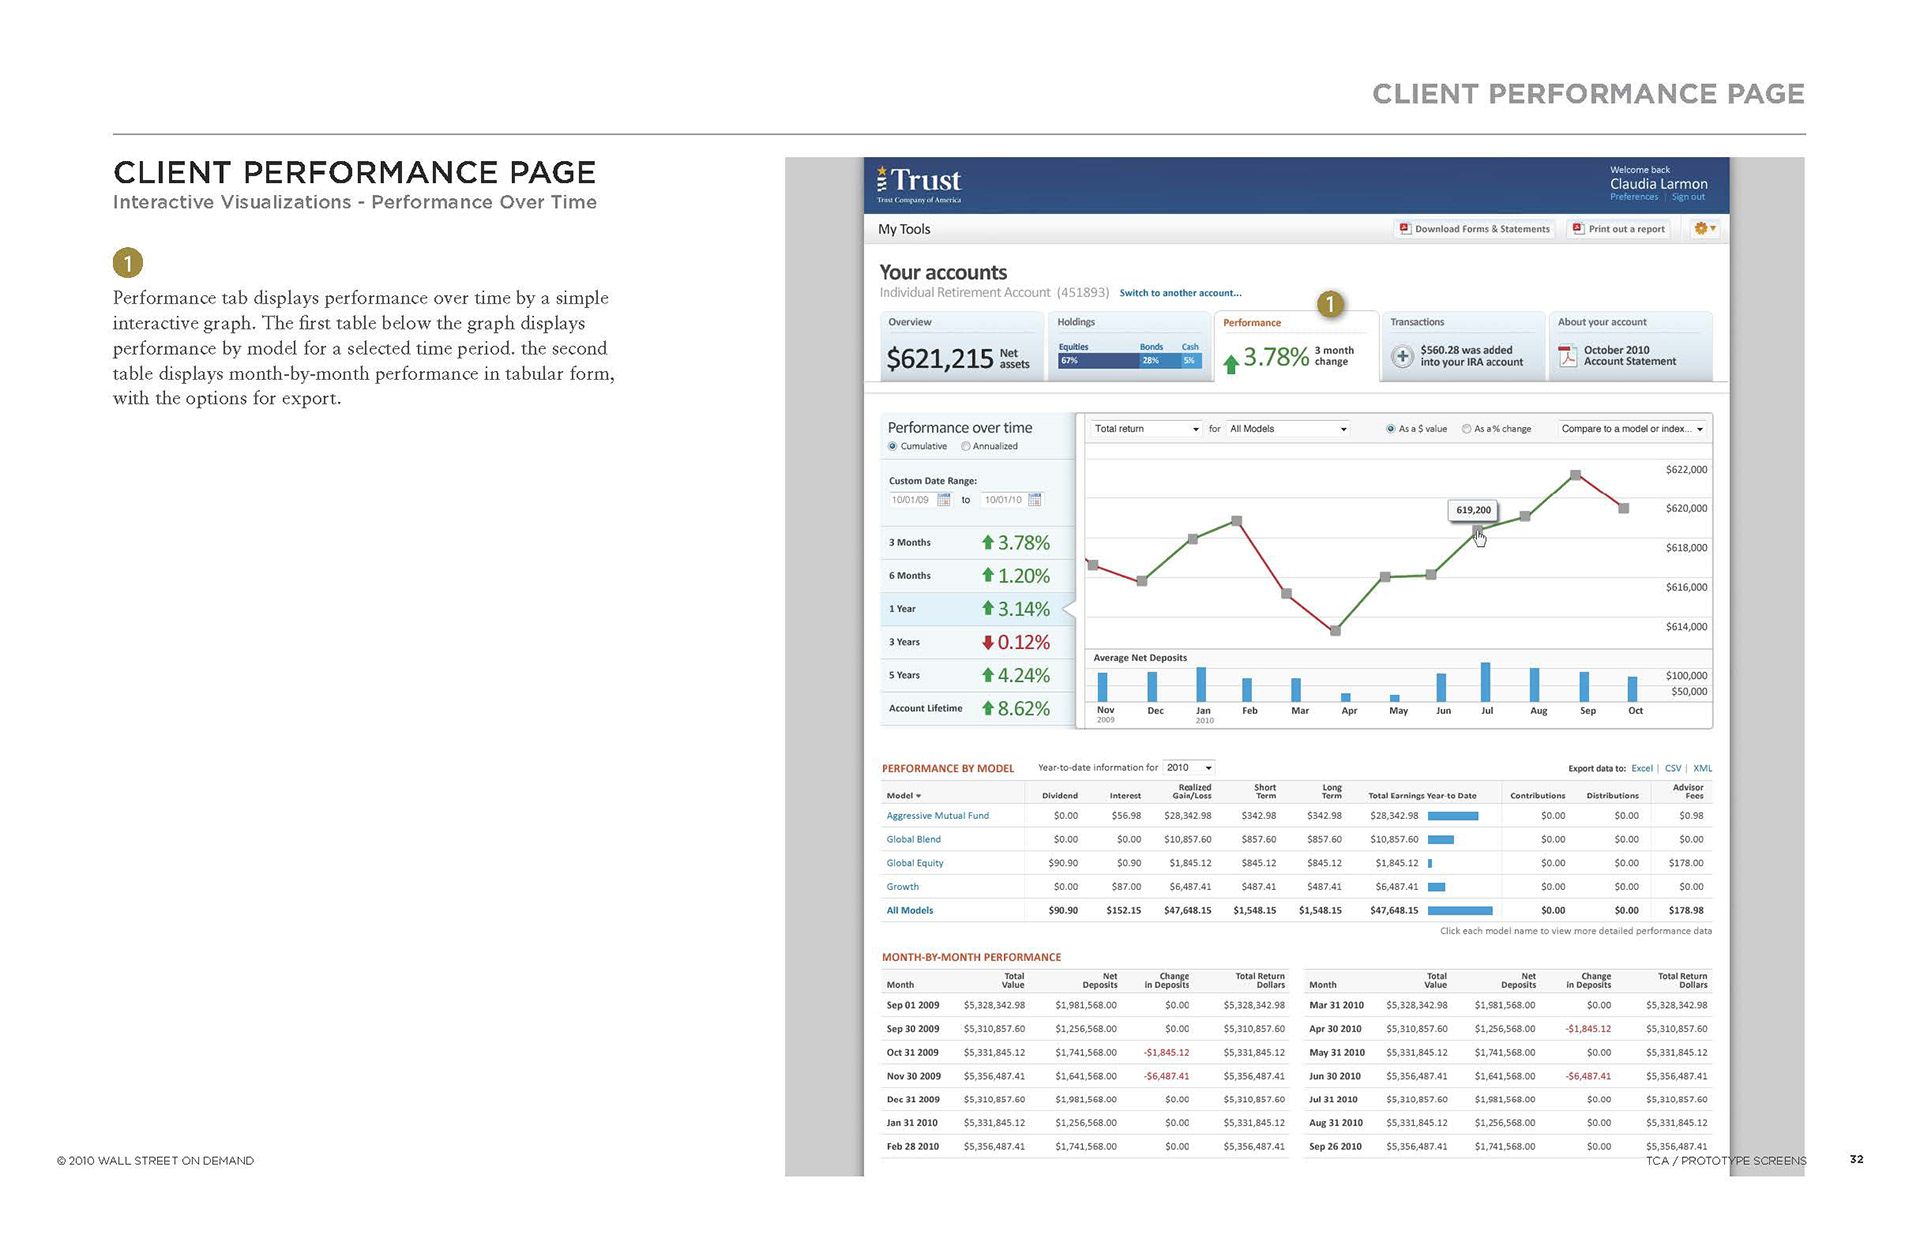Expand Compare to a model or index dropdown

coord(1632,429)
